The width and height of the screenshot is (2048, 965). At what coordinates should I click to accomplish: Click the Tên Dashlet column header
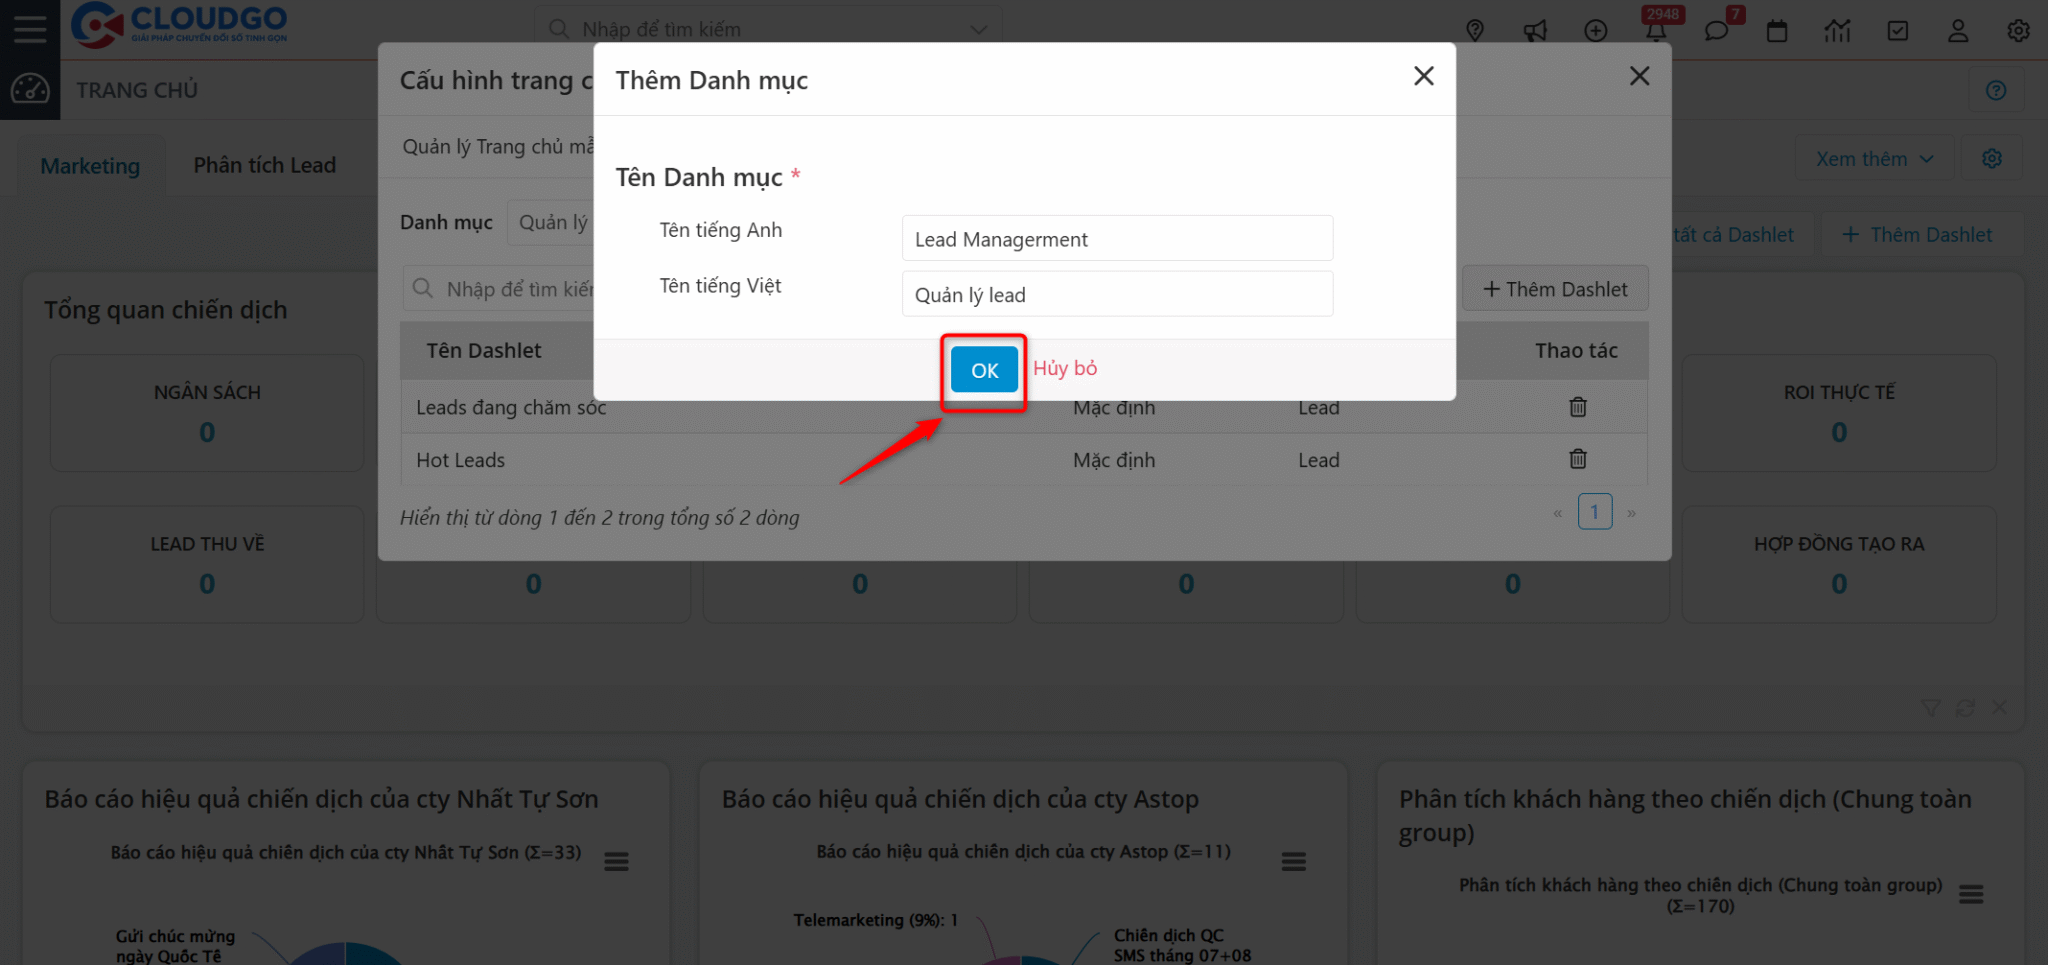pyautogui.click(x=484, y=351)
